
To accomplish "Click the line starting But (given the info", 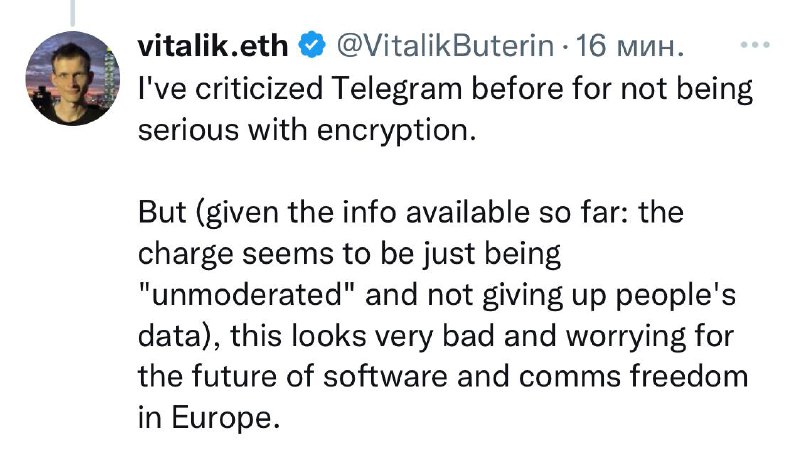I will 411,212.
